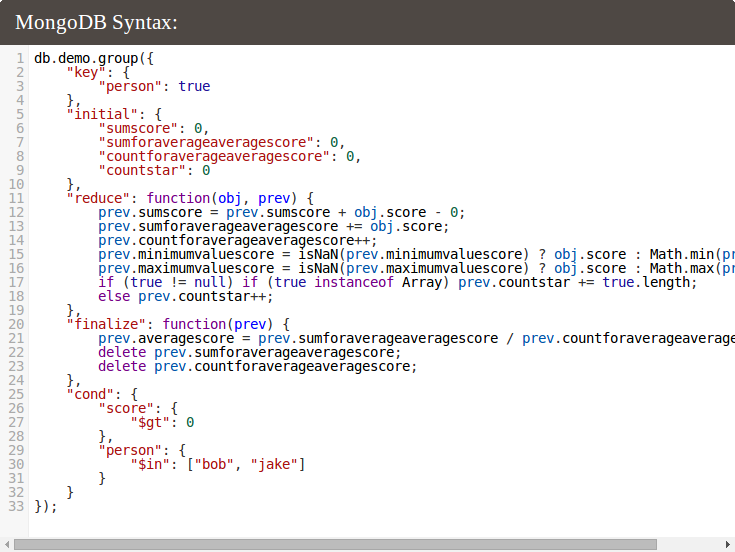The height and width of the screenshot is (552, 735).
Task: Click the "cond" key in the code
Action: point(90,394)
